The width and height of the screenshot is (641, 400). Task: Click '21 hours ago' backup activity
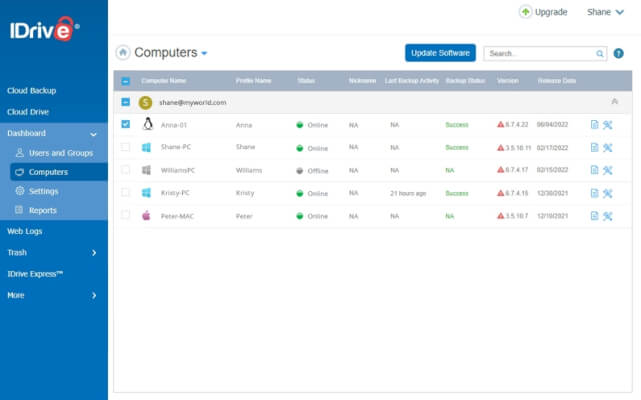click(x=408, y=193)
